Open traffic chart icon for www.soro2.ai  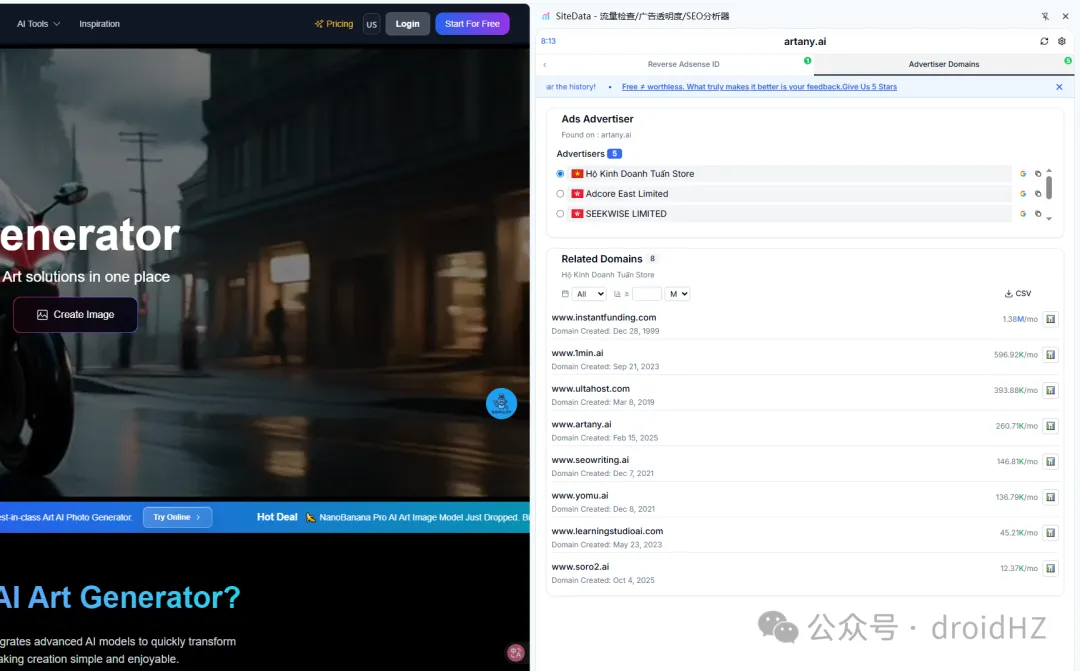tap(1050, 568)
